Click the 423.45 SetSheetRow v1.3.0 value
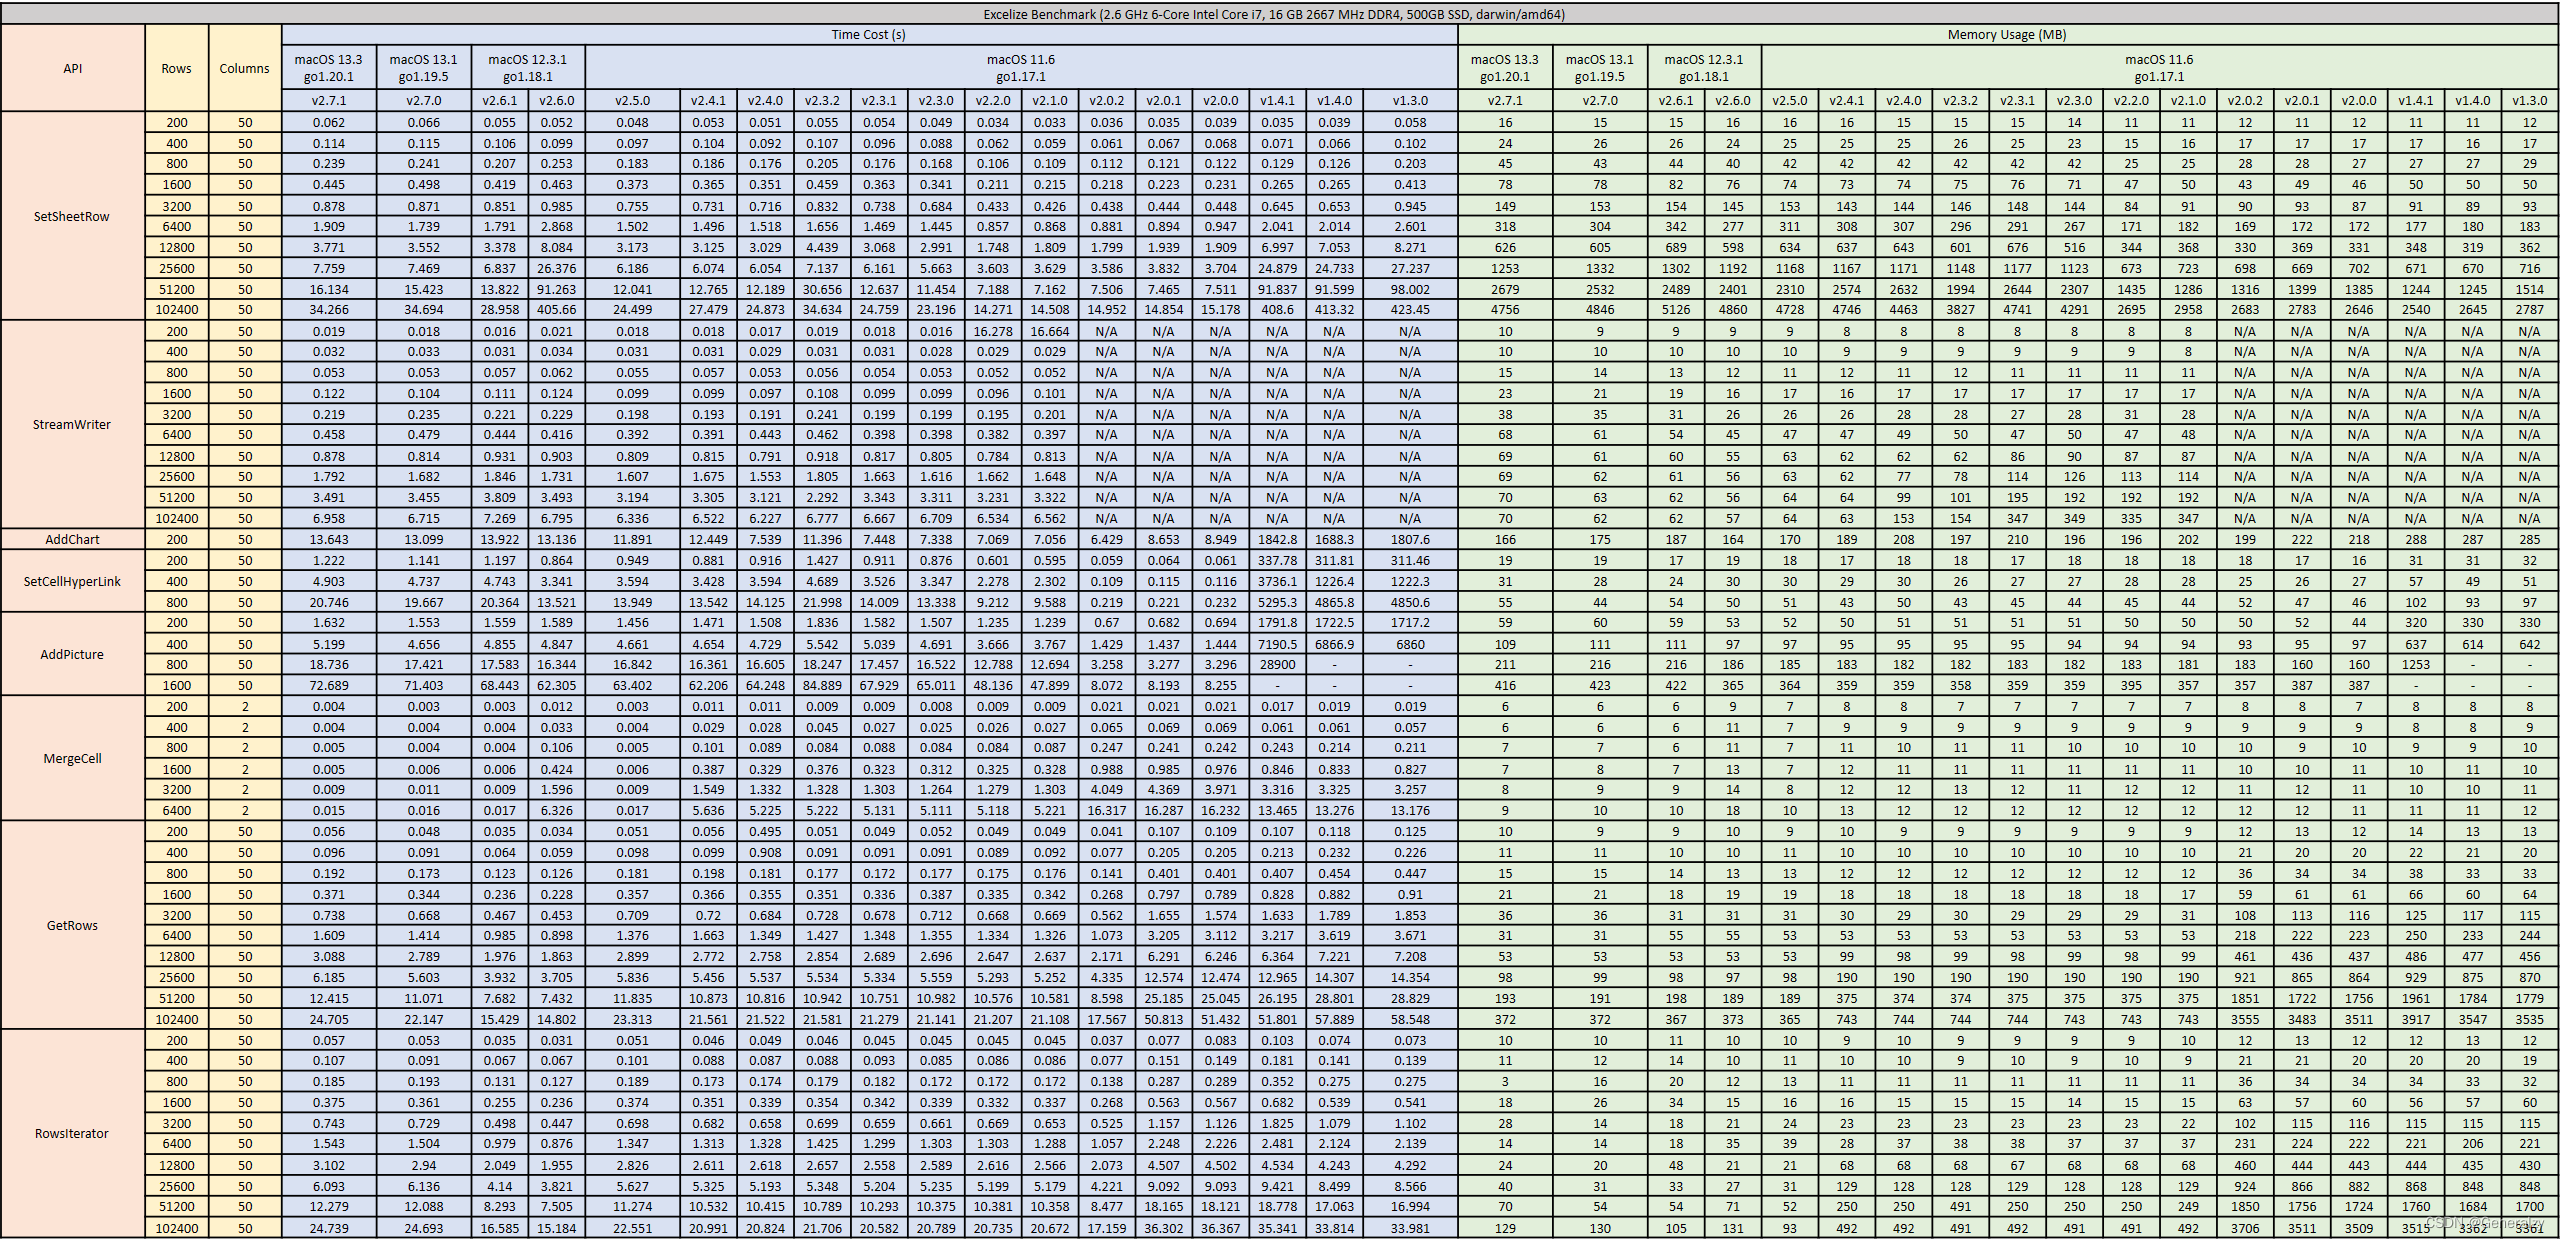The height and width of the screenshot is (1240, 2560). [x=1409, y=310]
